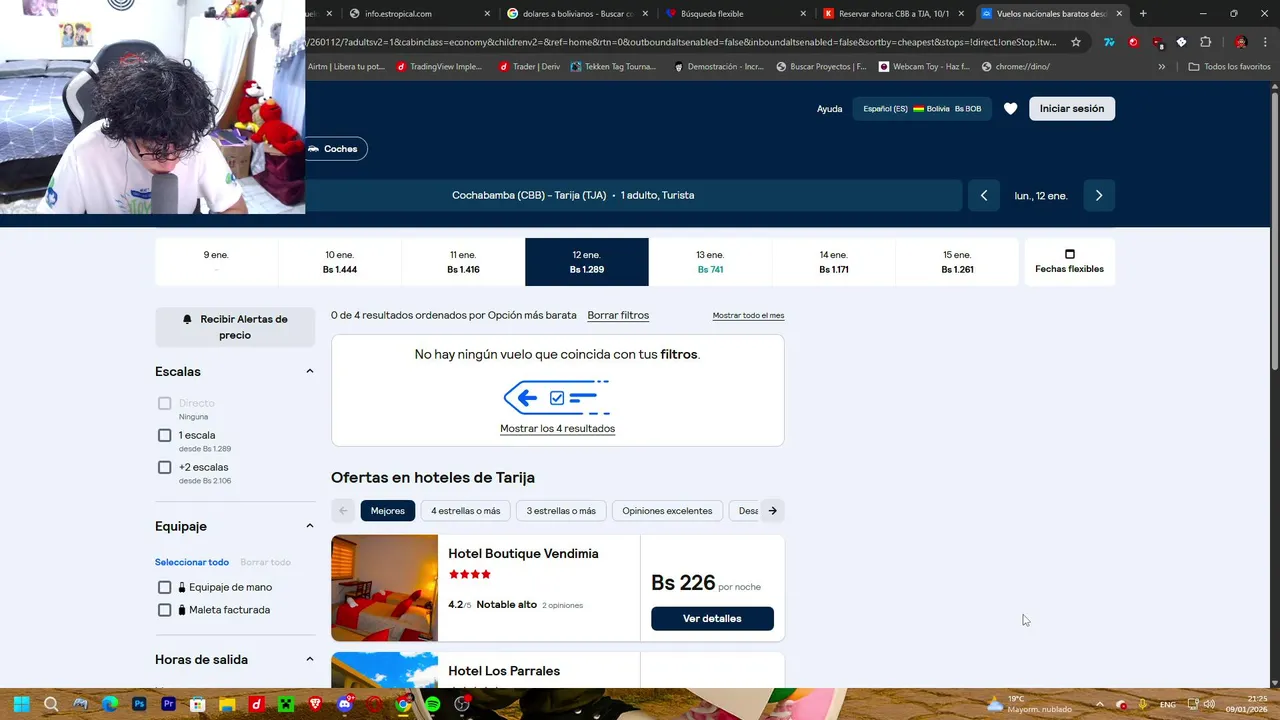Open Todos los favoritos bookmarks folder

1229,67
